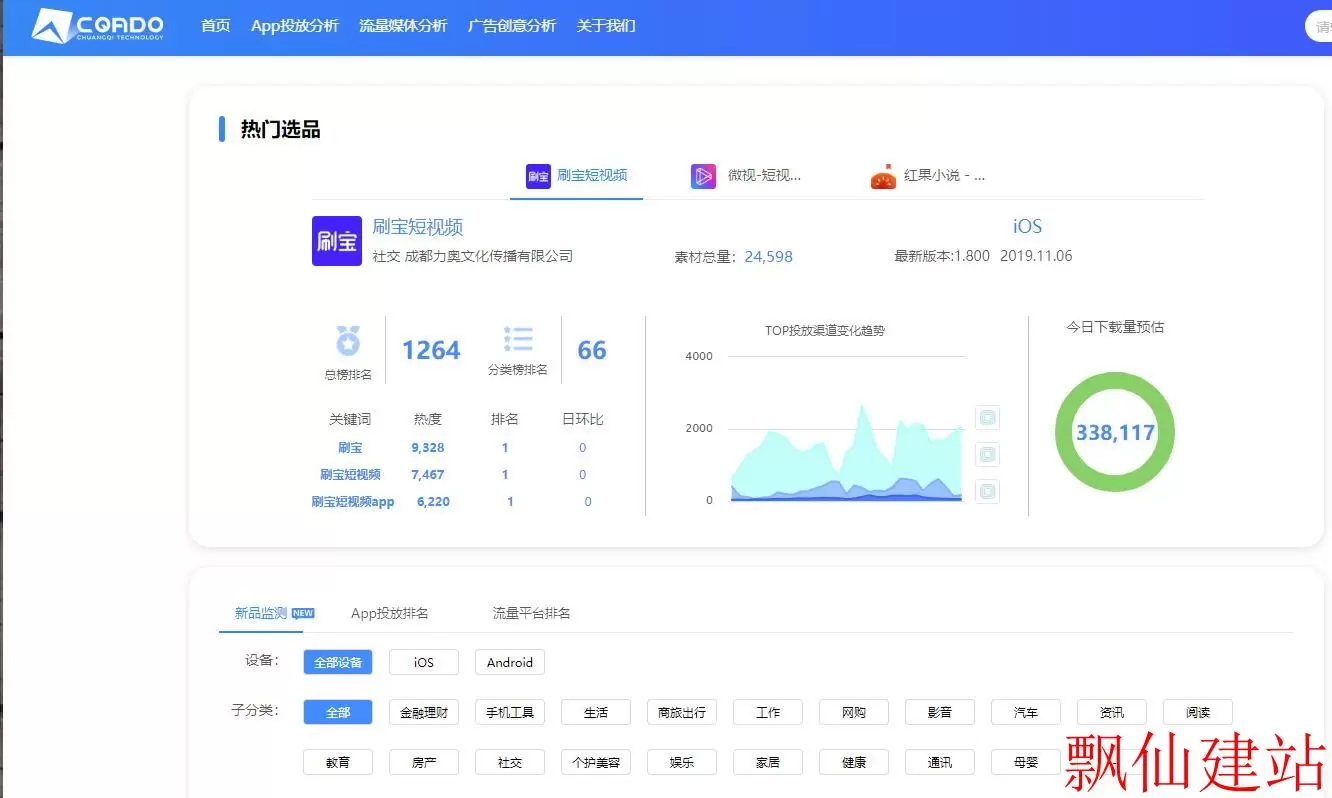Filter by 工作 subcategory
Screen dimensions: 1332x798
(x=768, y=712)
